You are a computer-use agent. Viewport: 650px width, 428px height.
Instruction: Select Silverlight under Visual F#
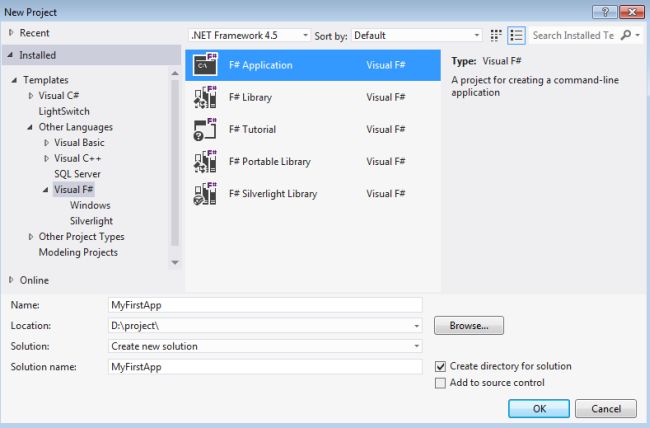(91, 221)
